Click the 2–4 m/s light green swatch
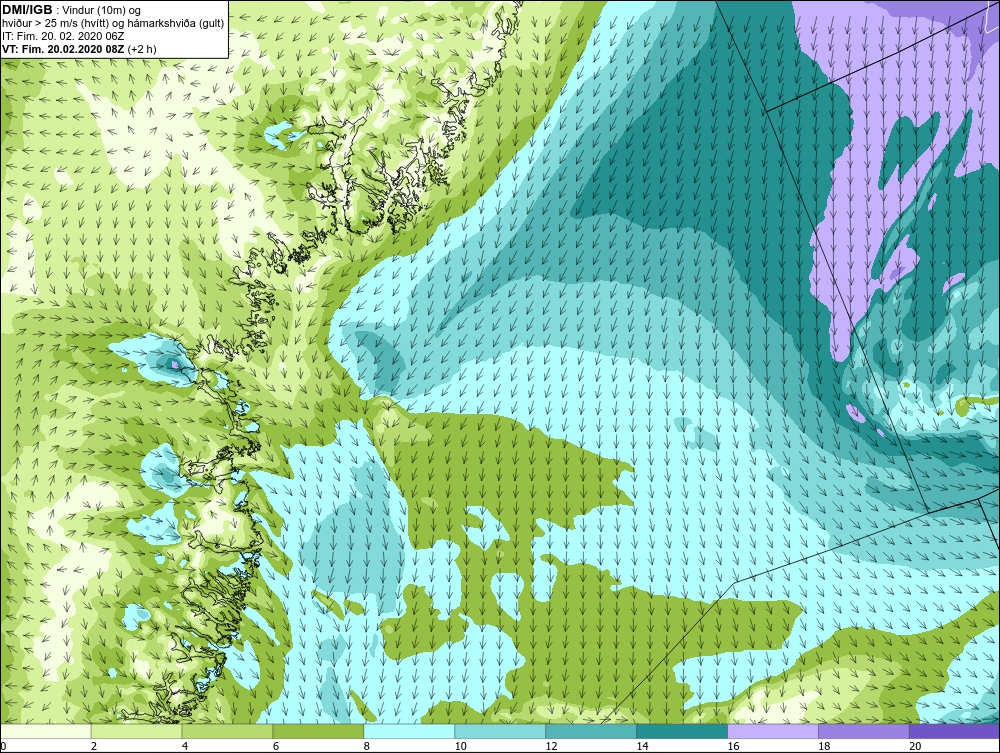The image size is (1000, 753). [136, 731]
